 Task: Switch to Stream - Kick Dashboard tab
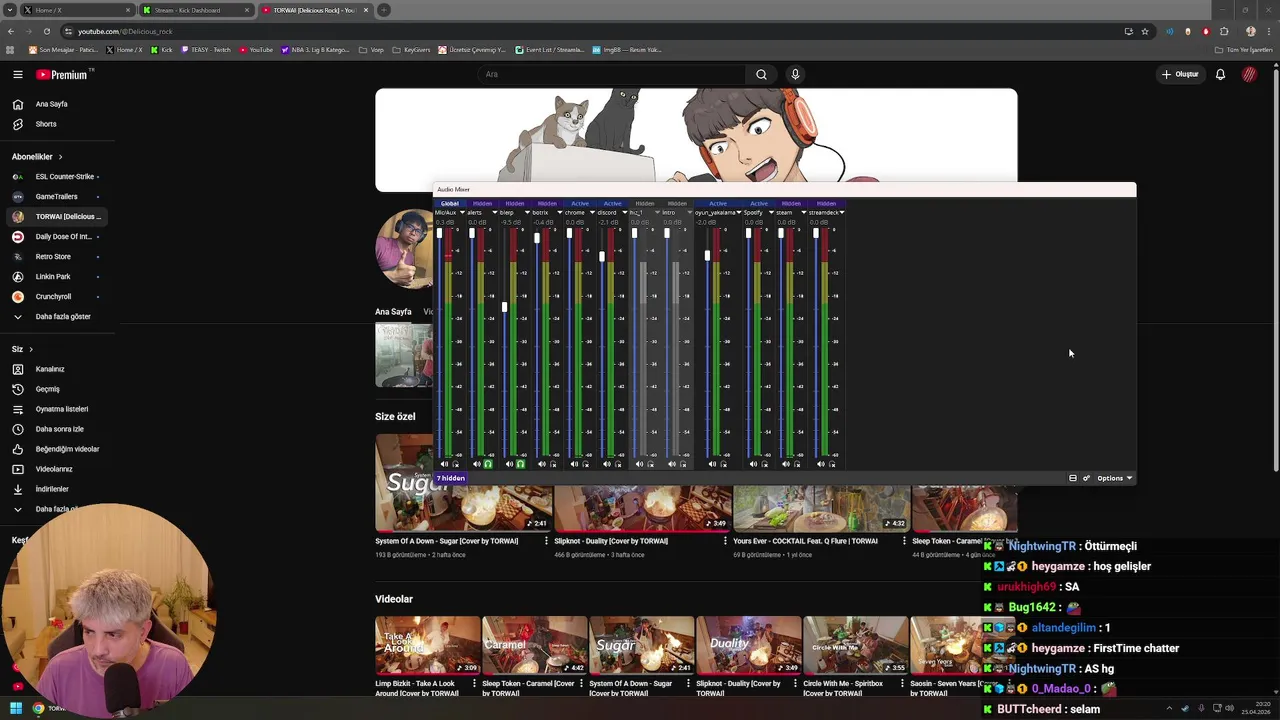click(x=195, y=10)
